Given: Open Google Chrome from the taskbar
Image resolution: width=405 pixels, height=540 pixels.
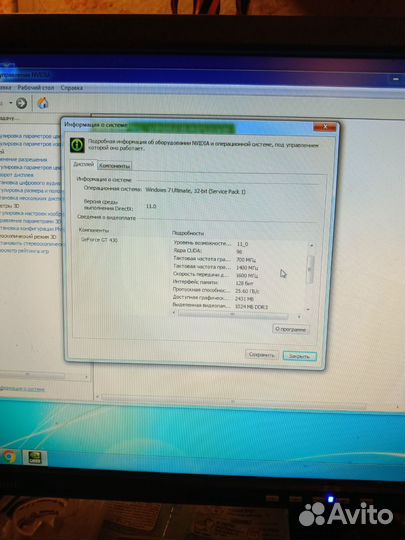Looking at the screenshot, I should pyautogui.click(x=10, y=457).
